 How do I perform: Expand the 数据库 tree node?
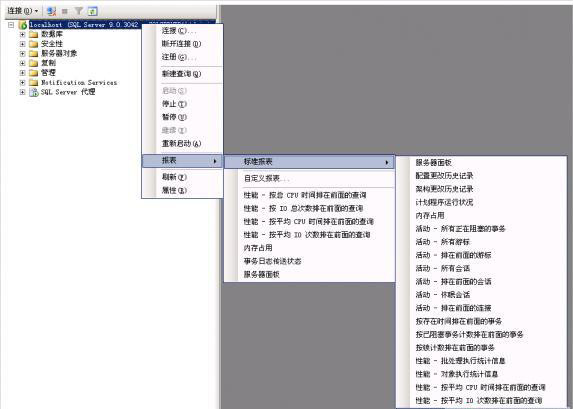[22, 34]
